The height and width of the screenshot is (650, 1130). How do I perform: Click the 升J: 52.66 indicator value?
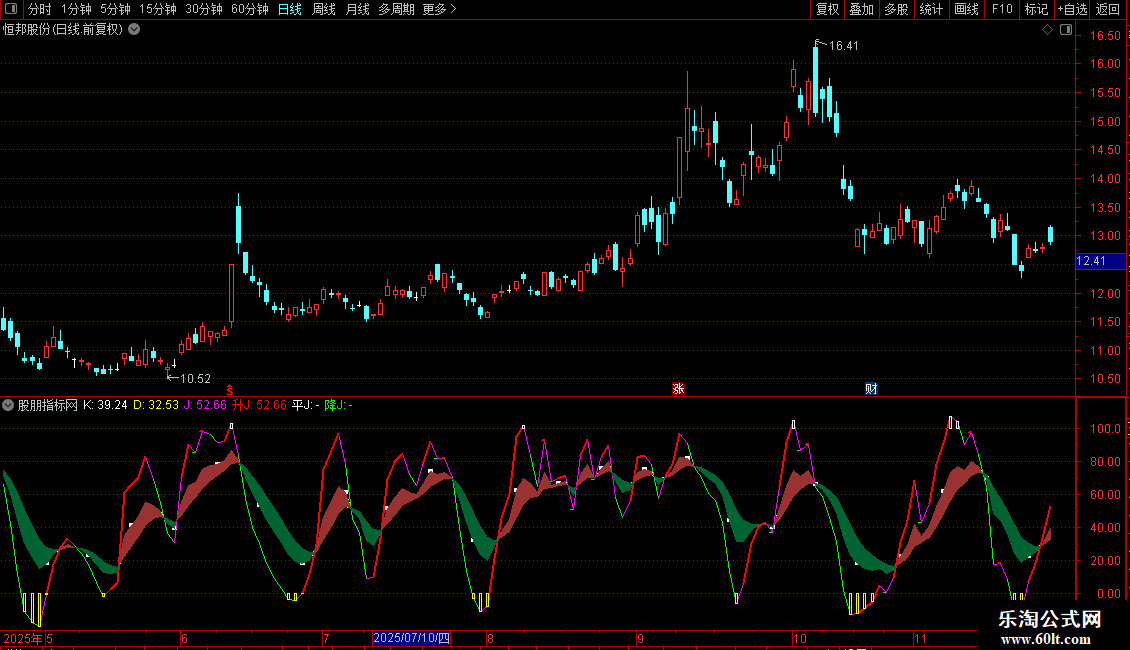[x=259, y=405]
